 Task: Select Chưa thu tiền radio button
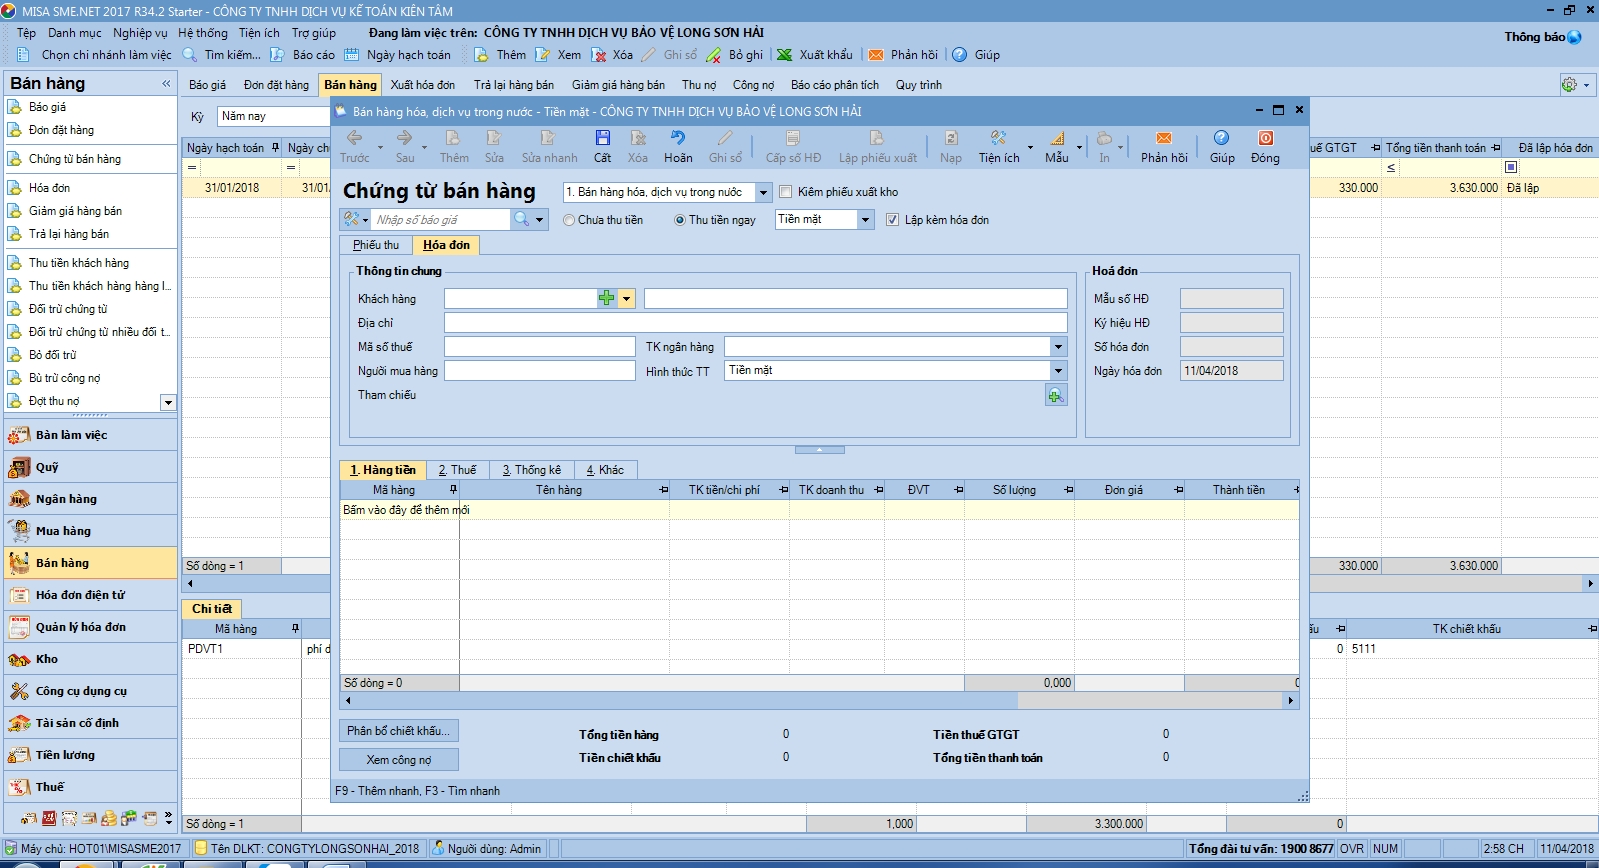point(569,220)
